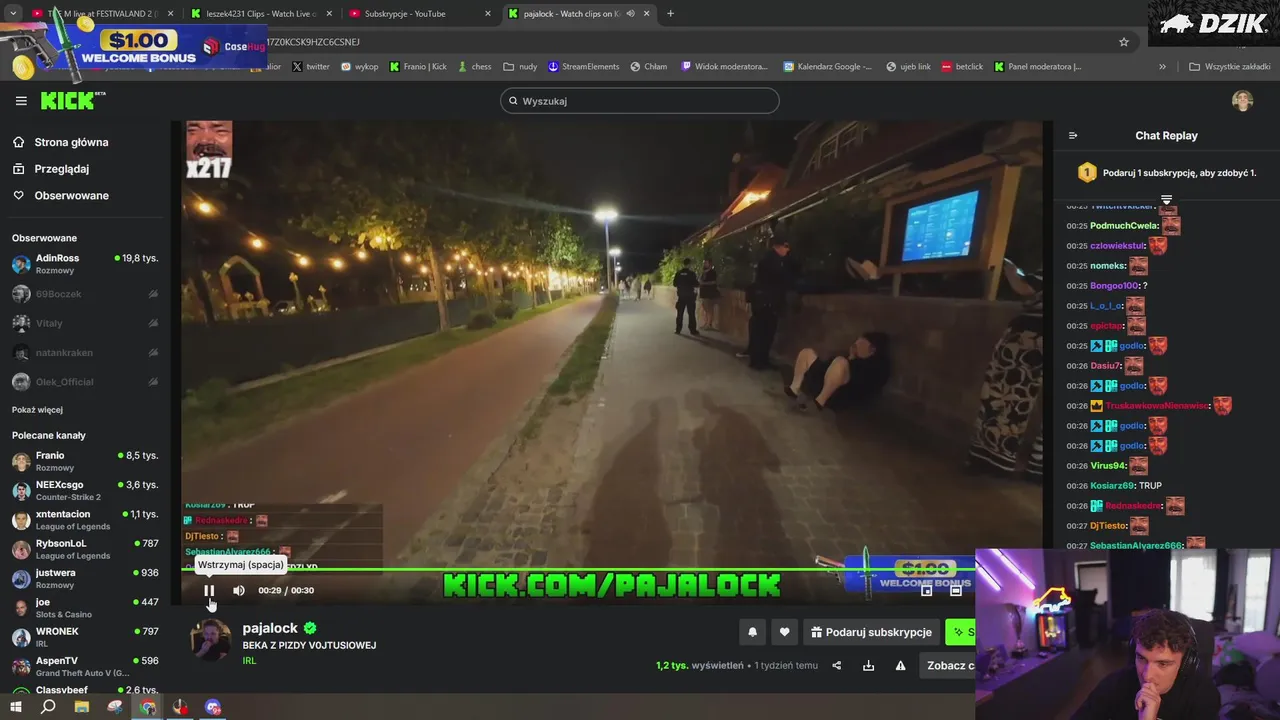Image resolution: width=1280 pixels, height=720 pixels.
Task: Collapse the Chat Replay panel
Action: coord(1073,136)
